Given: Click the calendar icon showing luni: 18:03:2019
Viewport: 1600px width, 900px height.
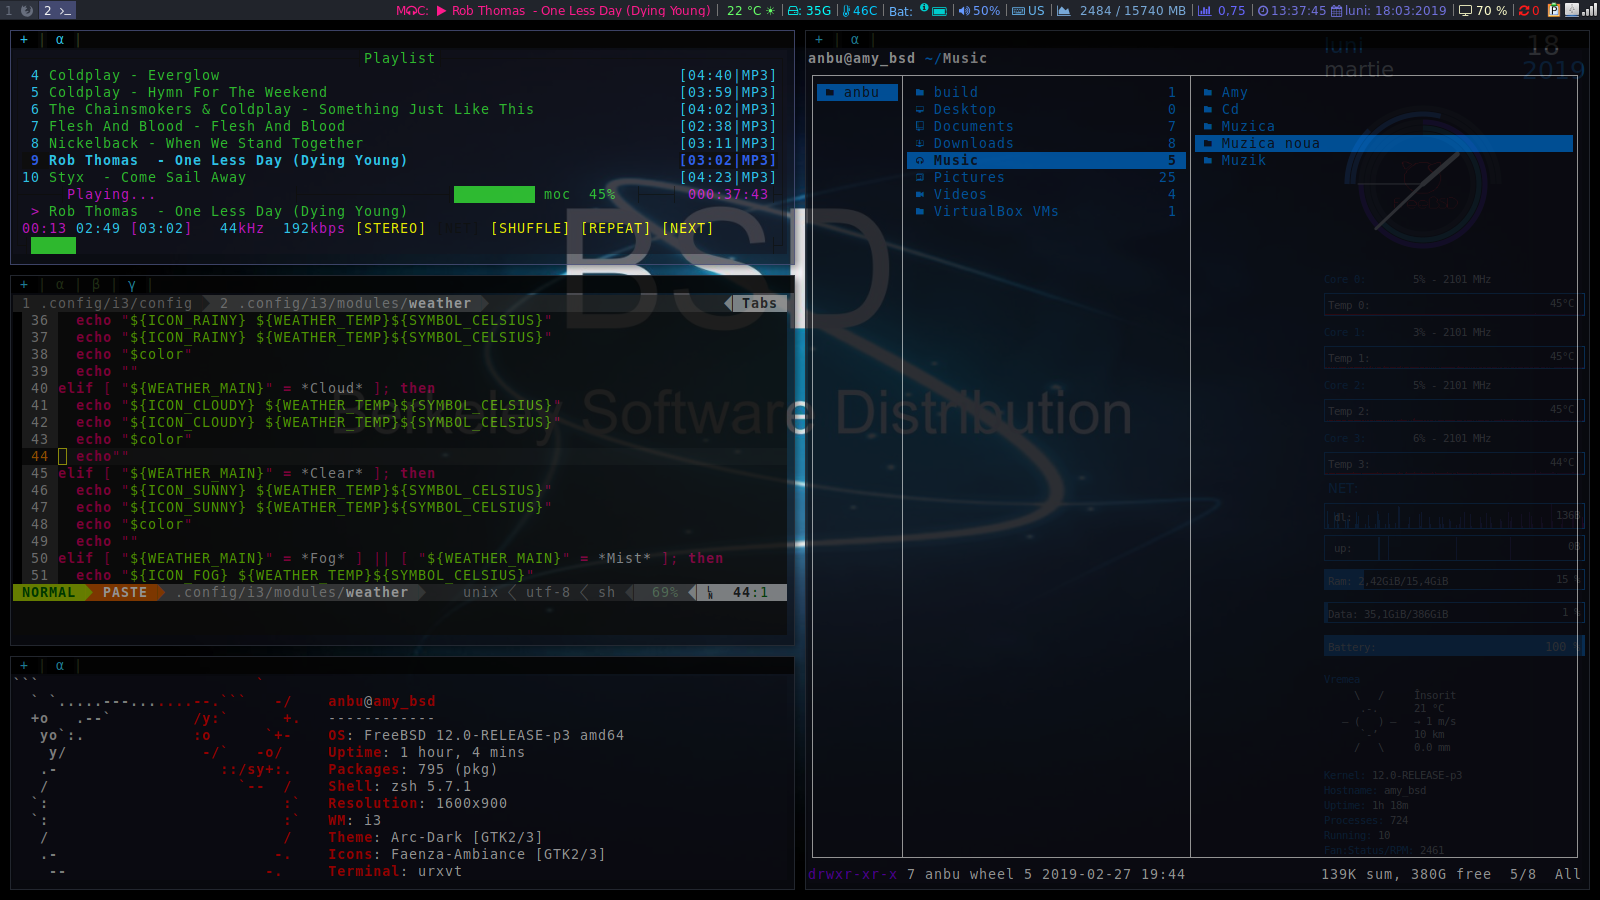Looking at the screenshot, I should click(x=1336, y=11).
